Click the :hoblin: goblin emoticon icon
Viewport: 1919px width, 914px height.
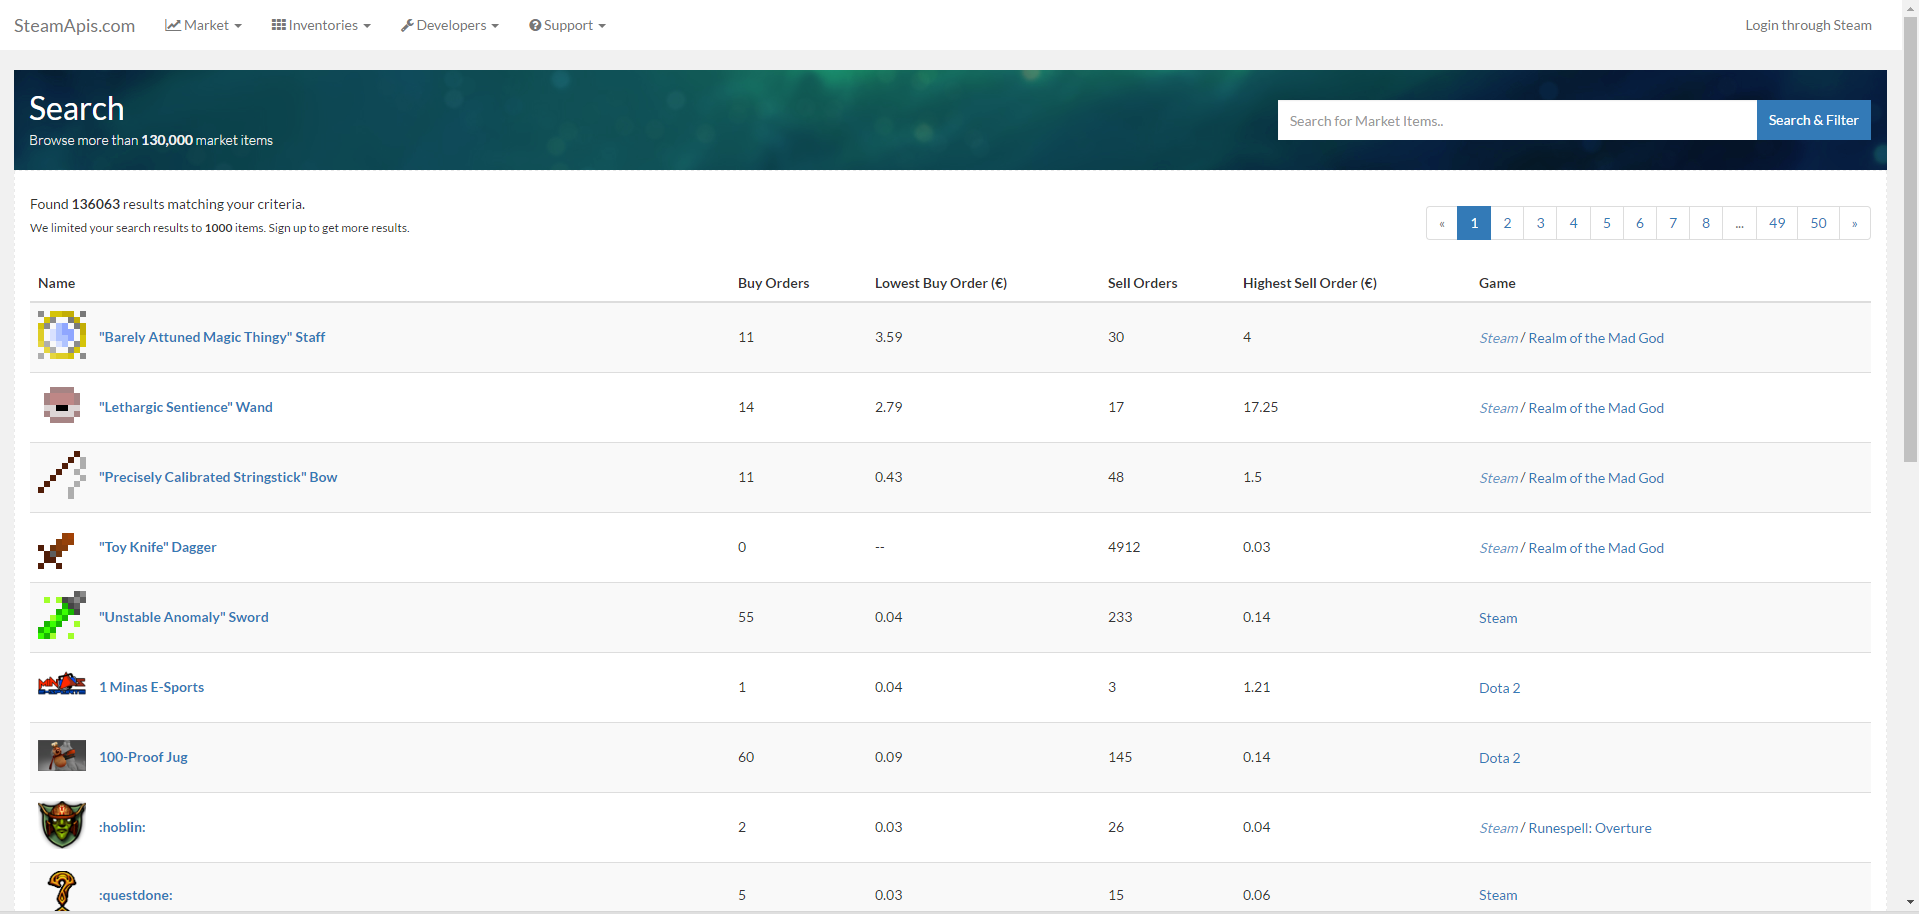(x=62, y=825)
